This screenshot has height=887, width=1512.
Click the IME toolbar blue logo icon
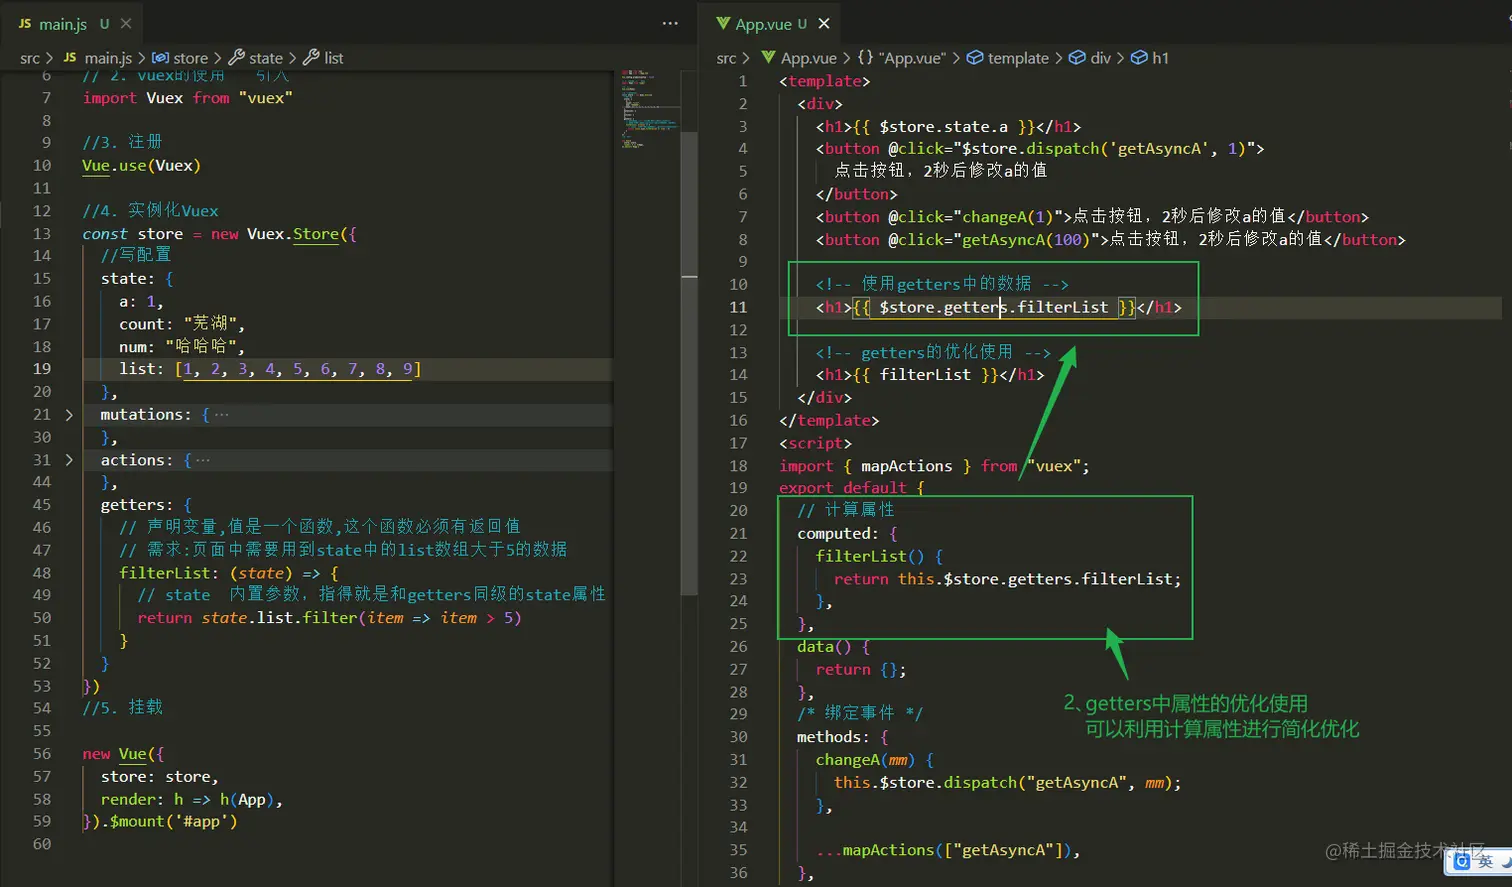[x=1462, y=861]
